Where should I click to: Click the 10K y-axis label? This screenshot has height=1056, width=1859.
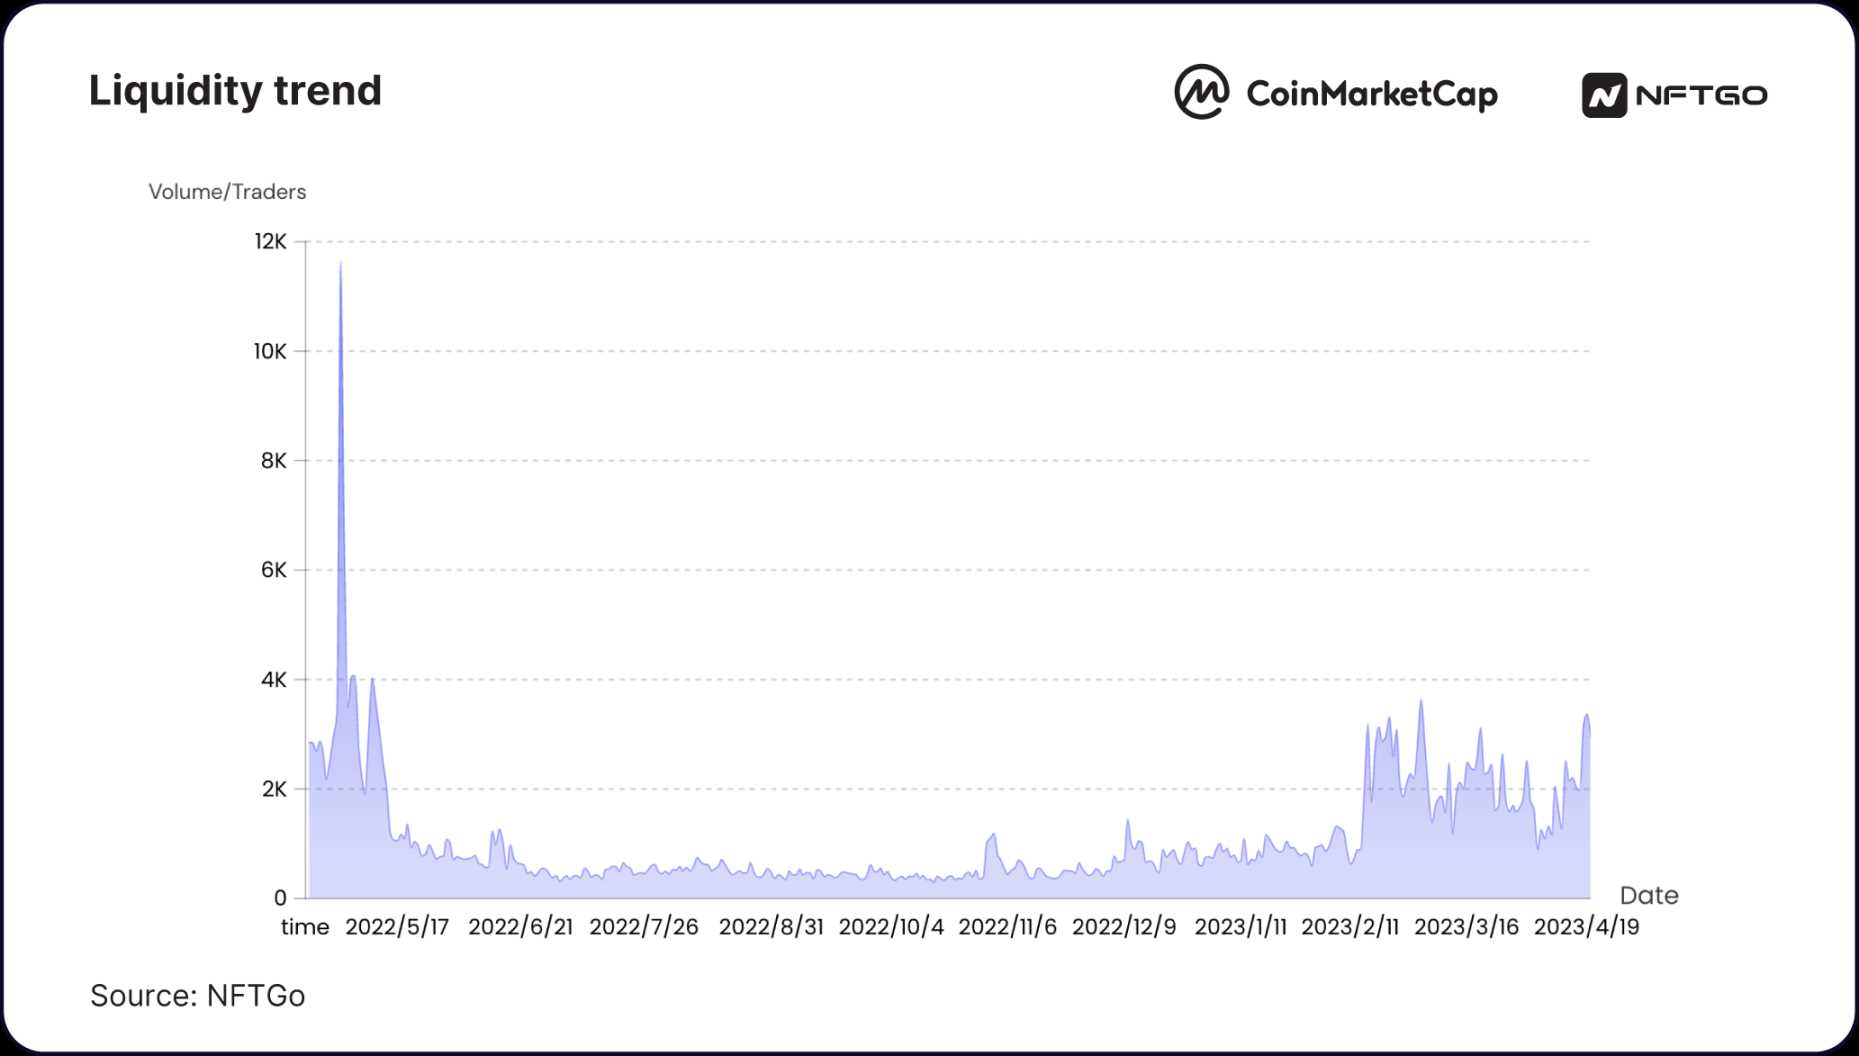pyautogui.click(x=270, y=351)
